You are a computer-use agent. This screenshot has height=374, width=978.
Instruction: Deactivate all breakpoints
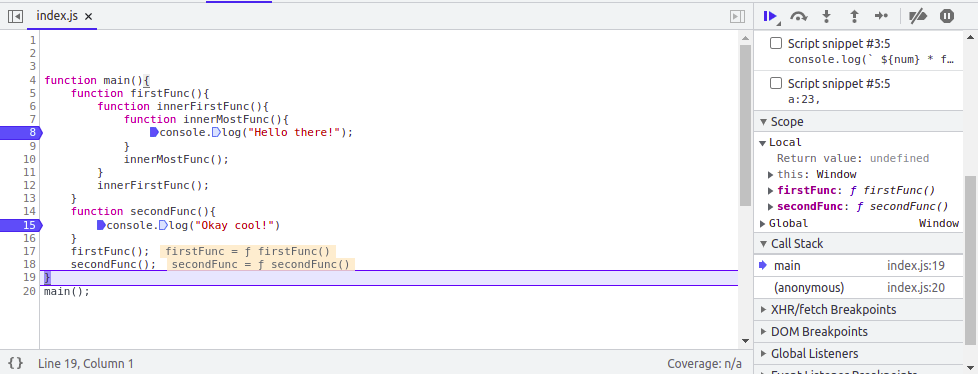pyautogui.click(x=917, y=17)
